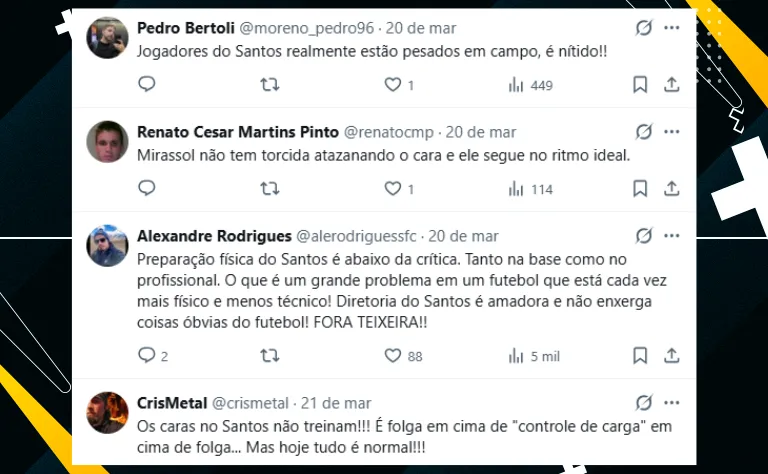Viewport: 768px width, 474px height.
Task: Like Alexandre Rodrigues's tweet
Action: pyautogui.click(x=393, y=355)
